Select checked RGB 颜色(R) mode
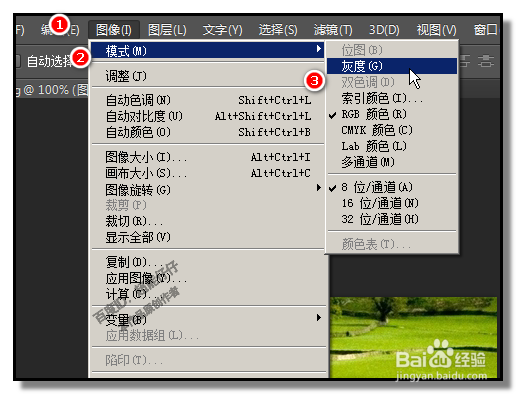The height and width of the screenshot is (394, 516). (392, 114)
